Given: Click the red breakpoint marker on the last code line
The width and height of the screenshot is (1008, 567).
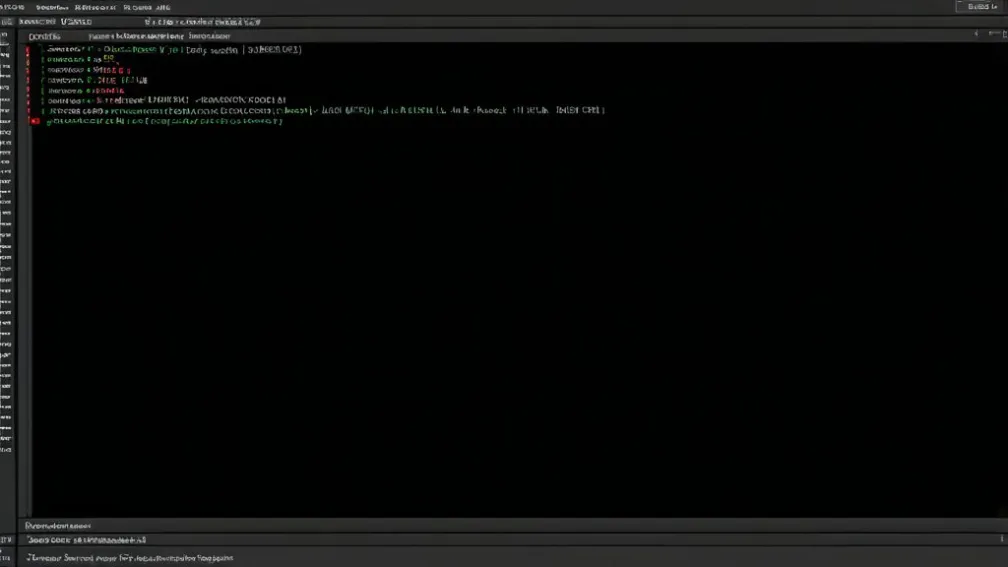Looking at the screenshot, I should (x=34, y=121).
